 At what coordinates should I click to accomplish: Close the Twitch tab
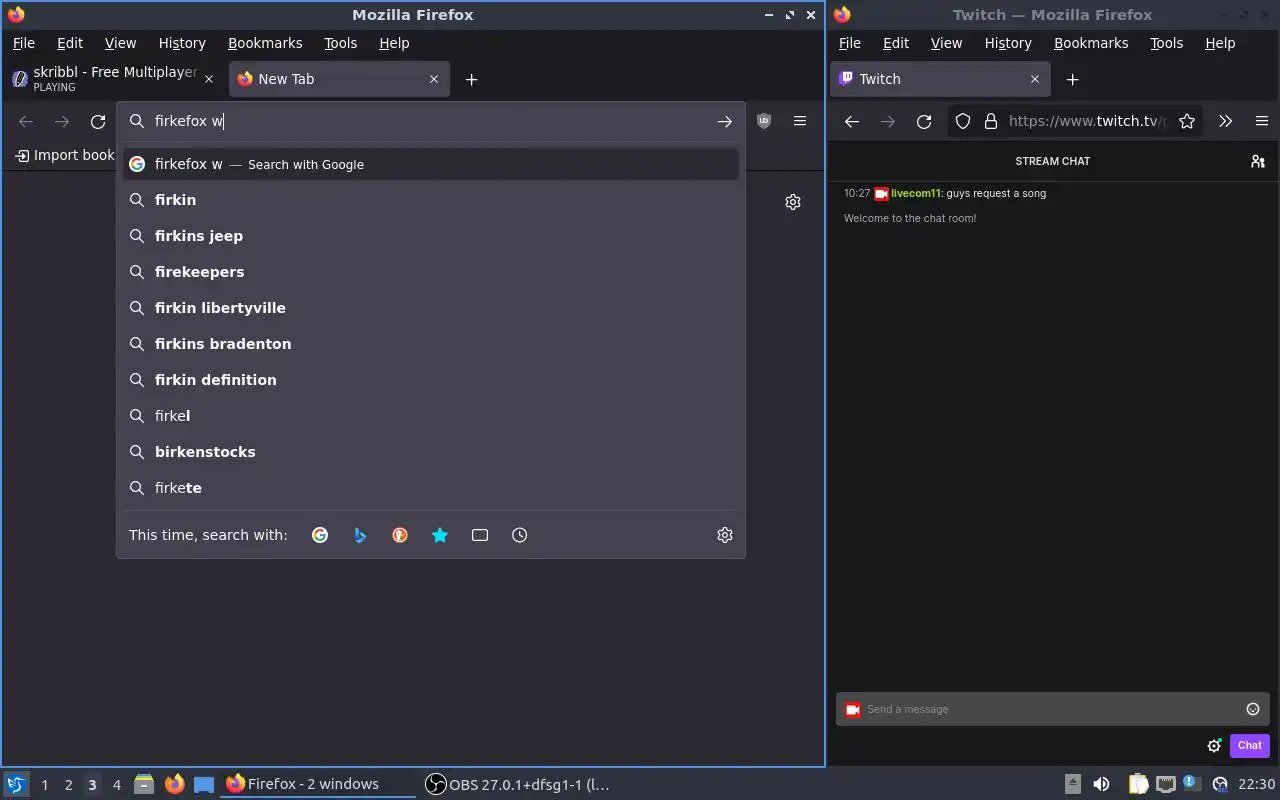pyautogui.click(x=1035, y=79)
